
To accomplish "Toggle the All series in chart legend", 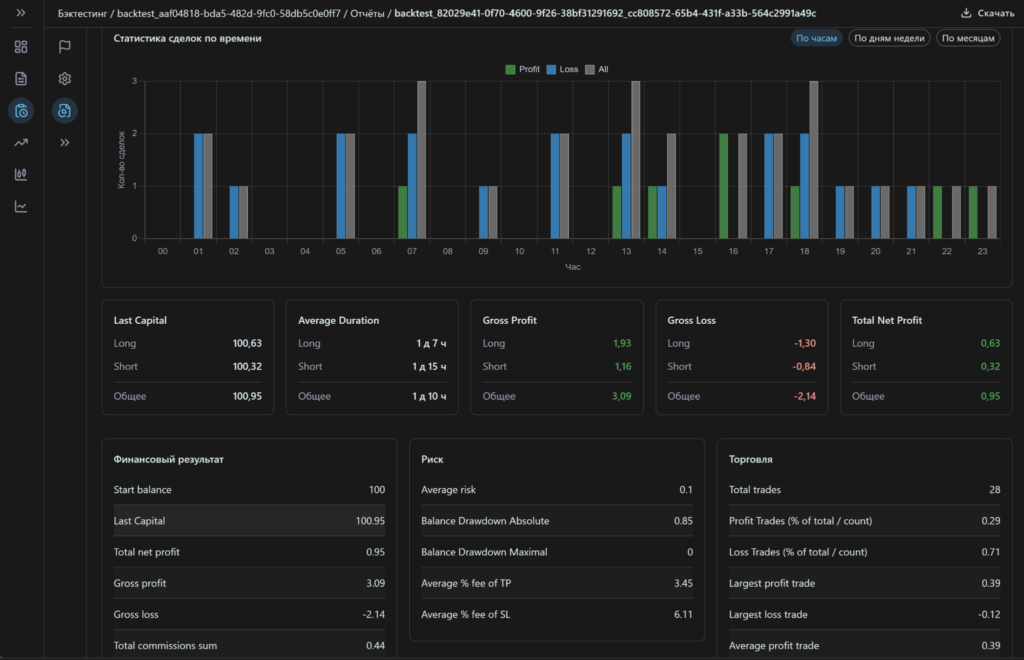I will (597, 69).
